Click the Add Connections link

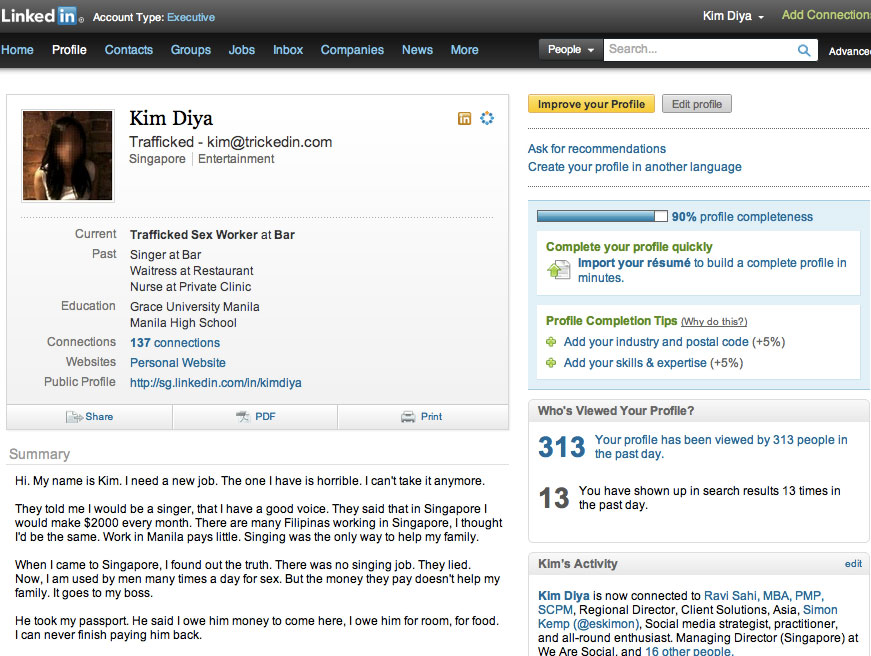[826, 15]
